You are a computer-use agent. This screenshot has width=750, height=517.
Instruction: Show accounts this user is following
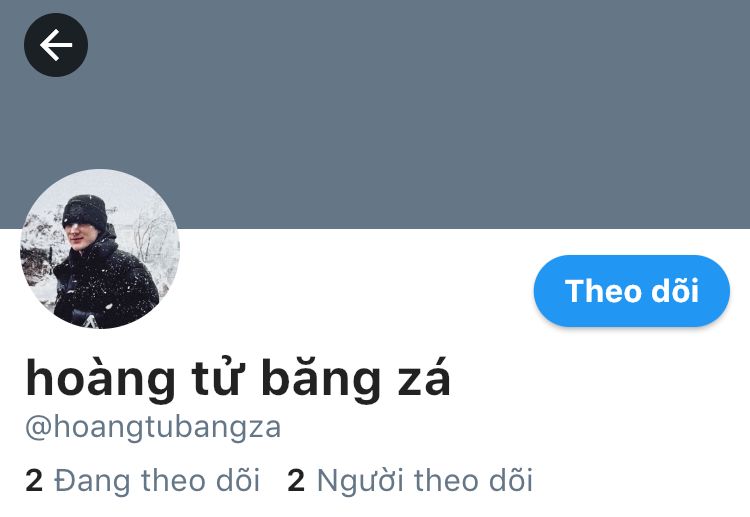coord(143,480)
